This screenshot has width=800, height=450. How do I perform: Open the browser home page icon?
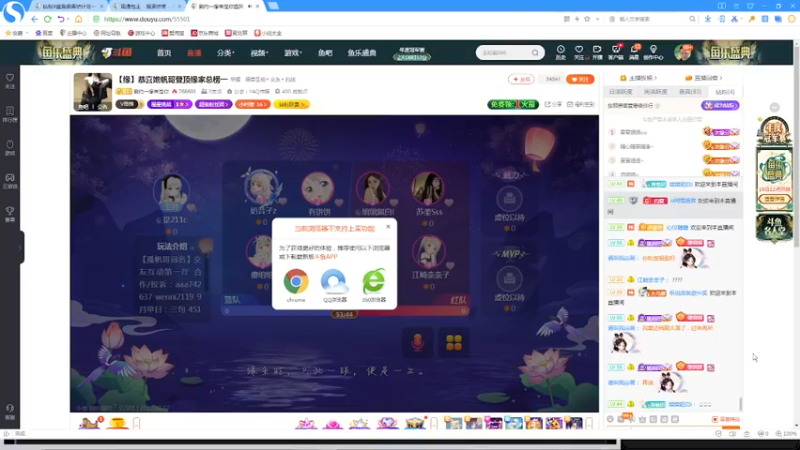point(79,19)
